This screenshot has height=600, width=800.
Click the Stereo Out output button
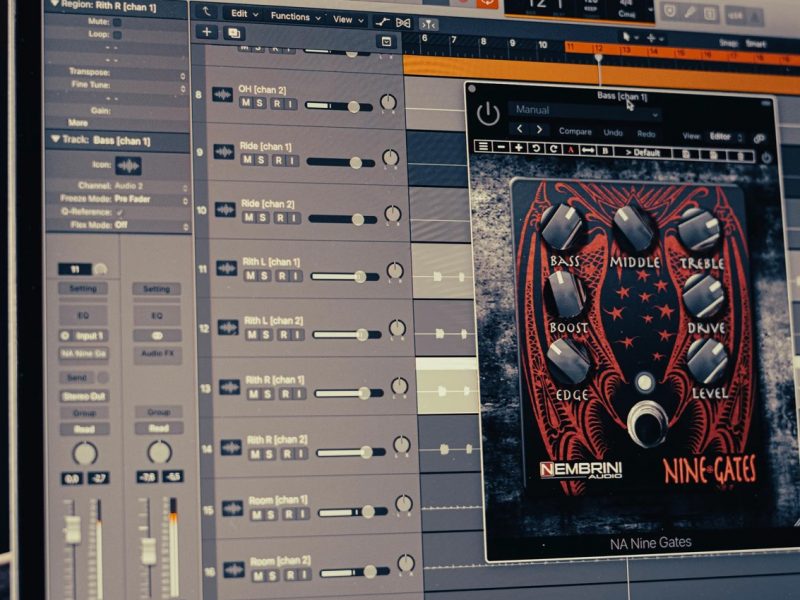pos(84,396)
